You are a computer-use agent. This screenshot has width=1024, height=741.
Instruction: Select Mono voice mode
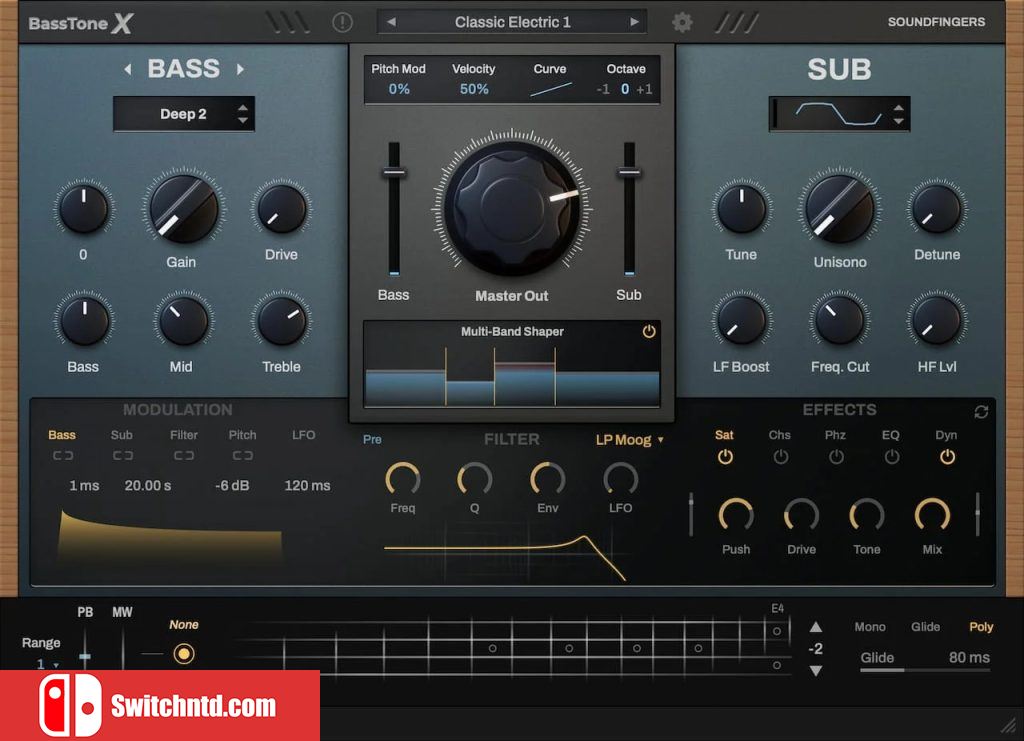point(870,627)
